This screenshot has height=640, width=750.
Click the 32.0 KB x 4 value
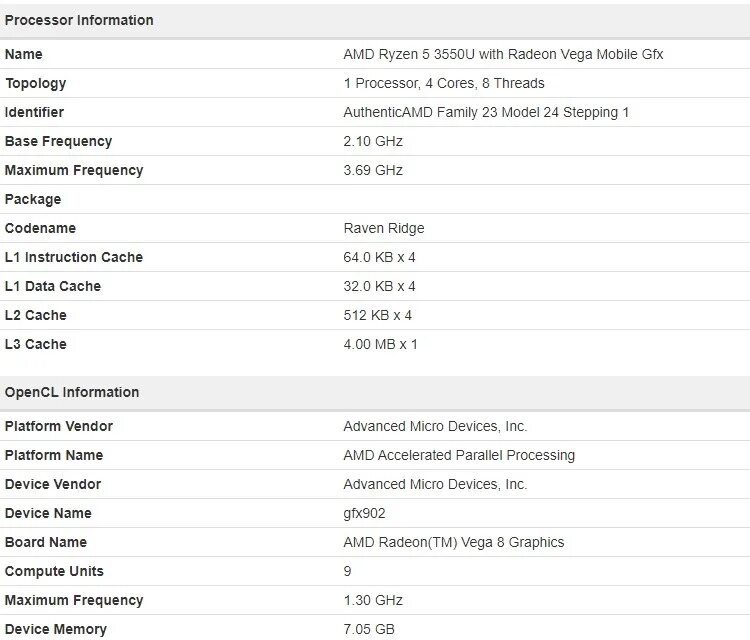click(x=379, y=286)
